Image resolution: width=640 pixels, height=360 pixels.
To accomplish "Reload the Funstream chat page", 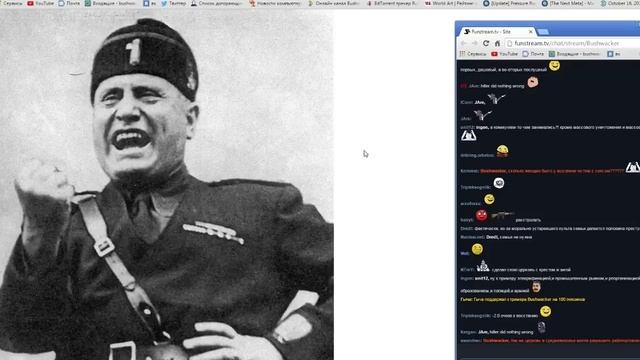I will pos(486,43).
